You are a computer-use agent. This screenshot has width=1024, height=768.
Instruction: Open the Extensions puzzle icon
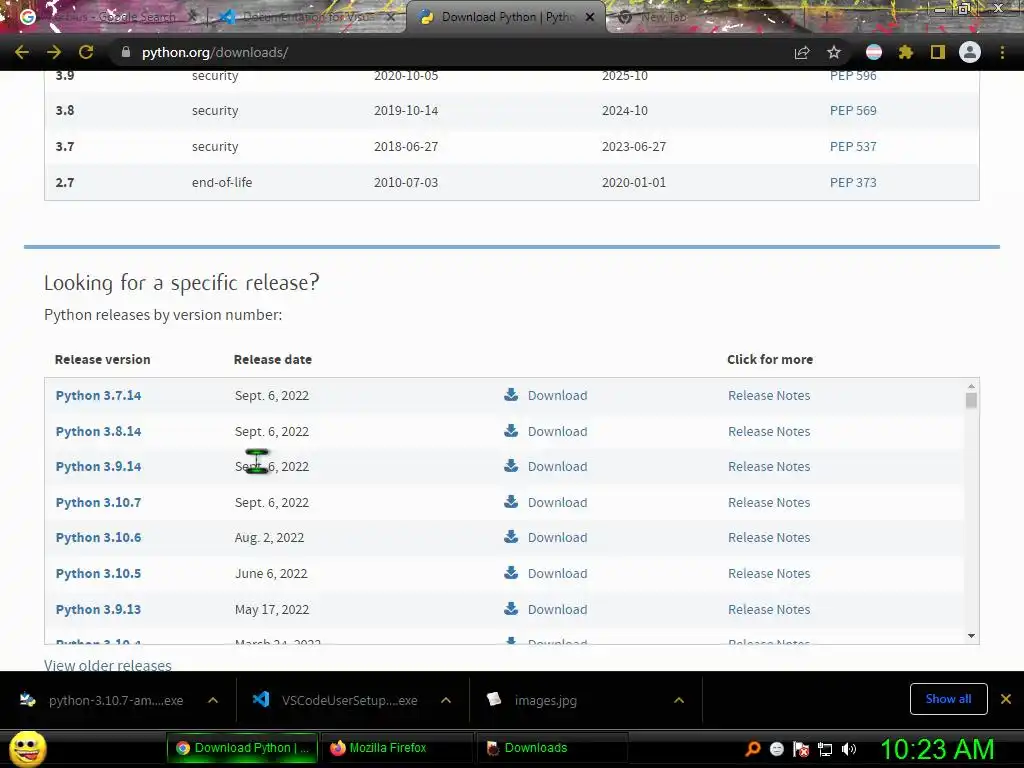click(905, 52)
